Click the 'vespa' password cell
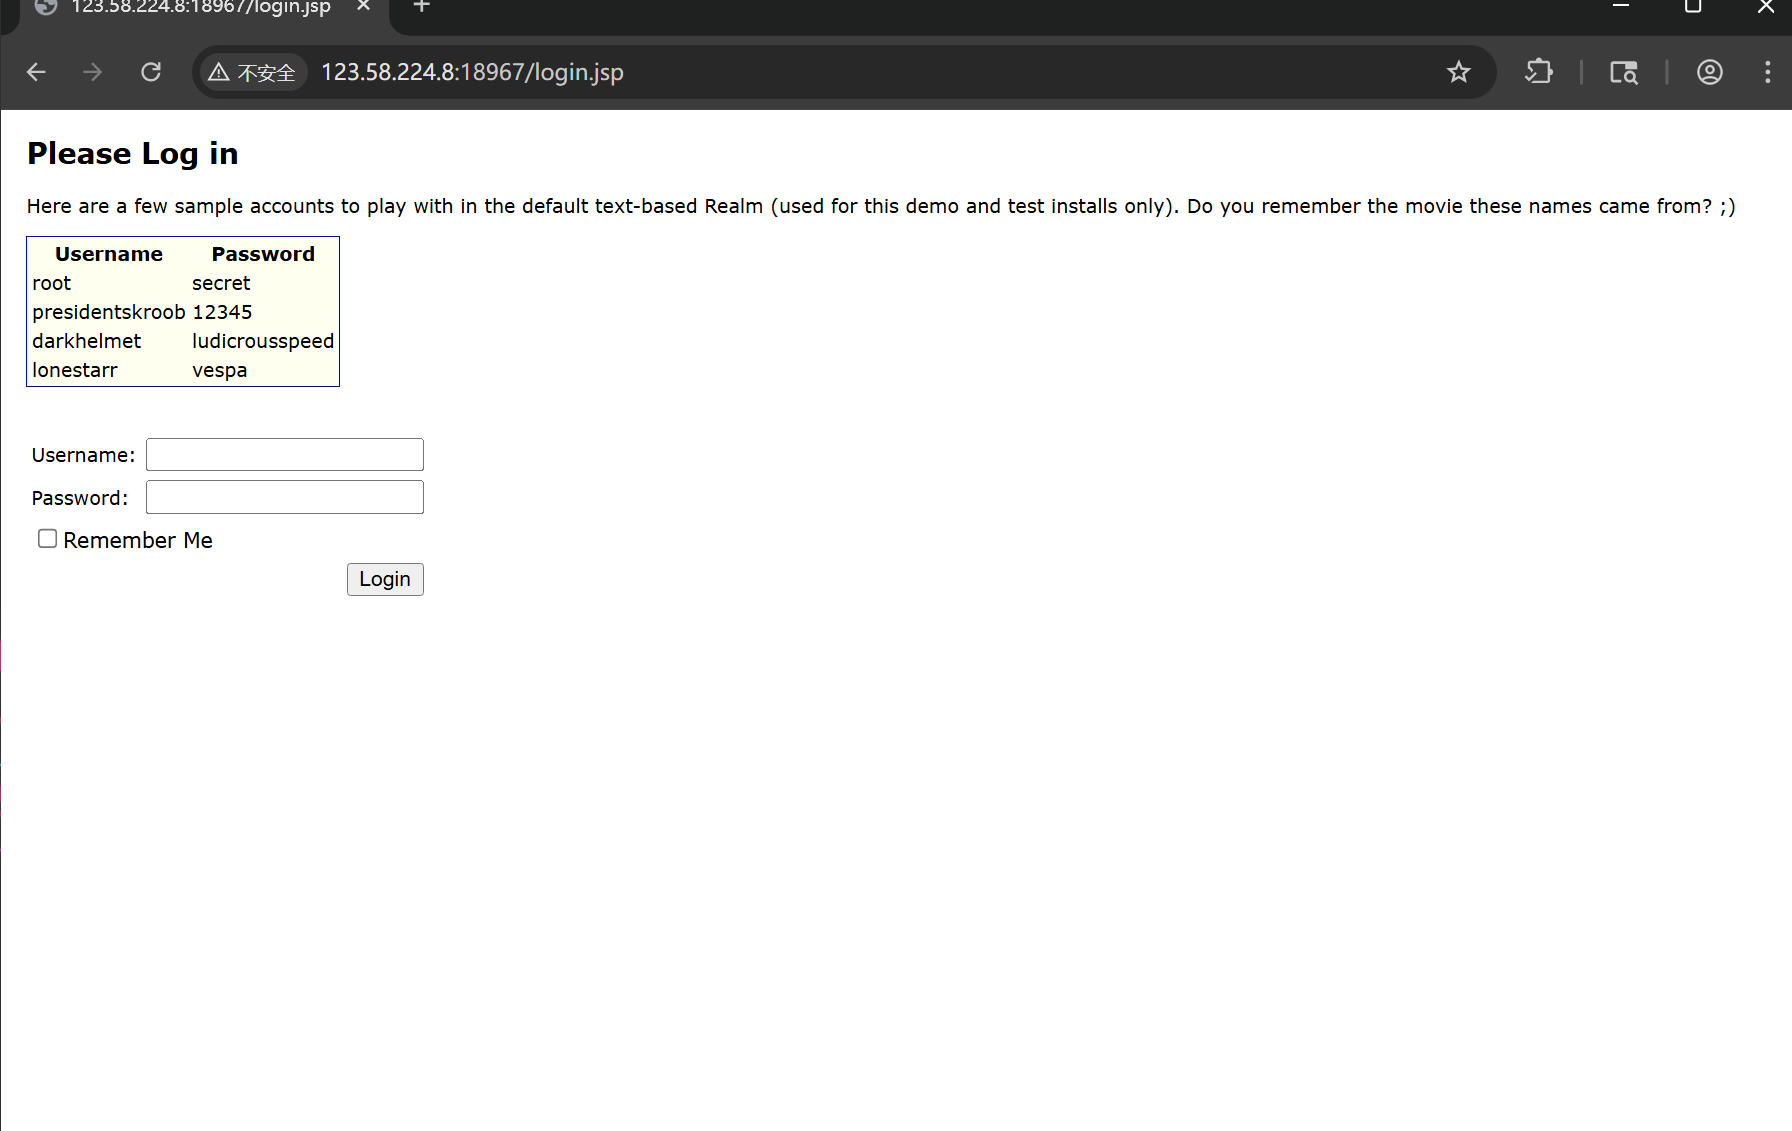 pyautogui.click(x=220, y=370)
